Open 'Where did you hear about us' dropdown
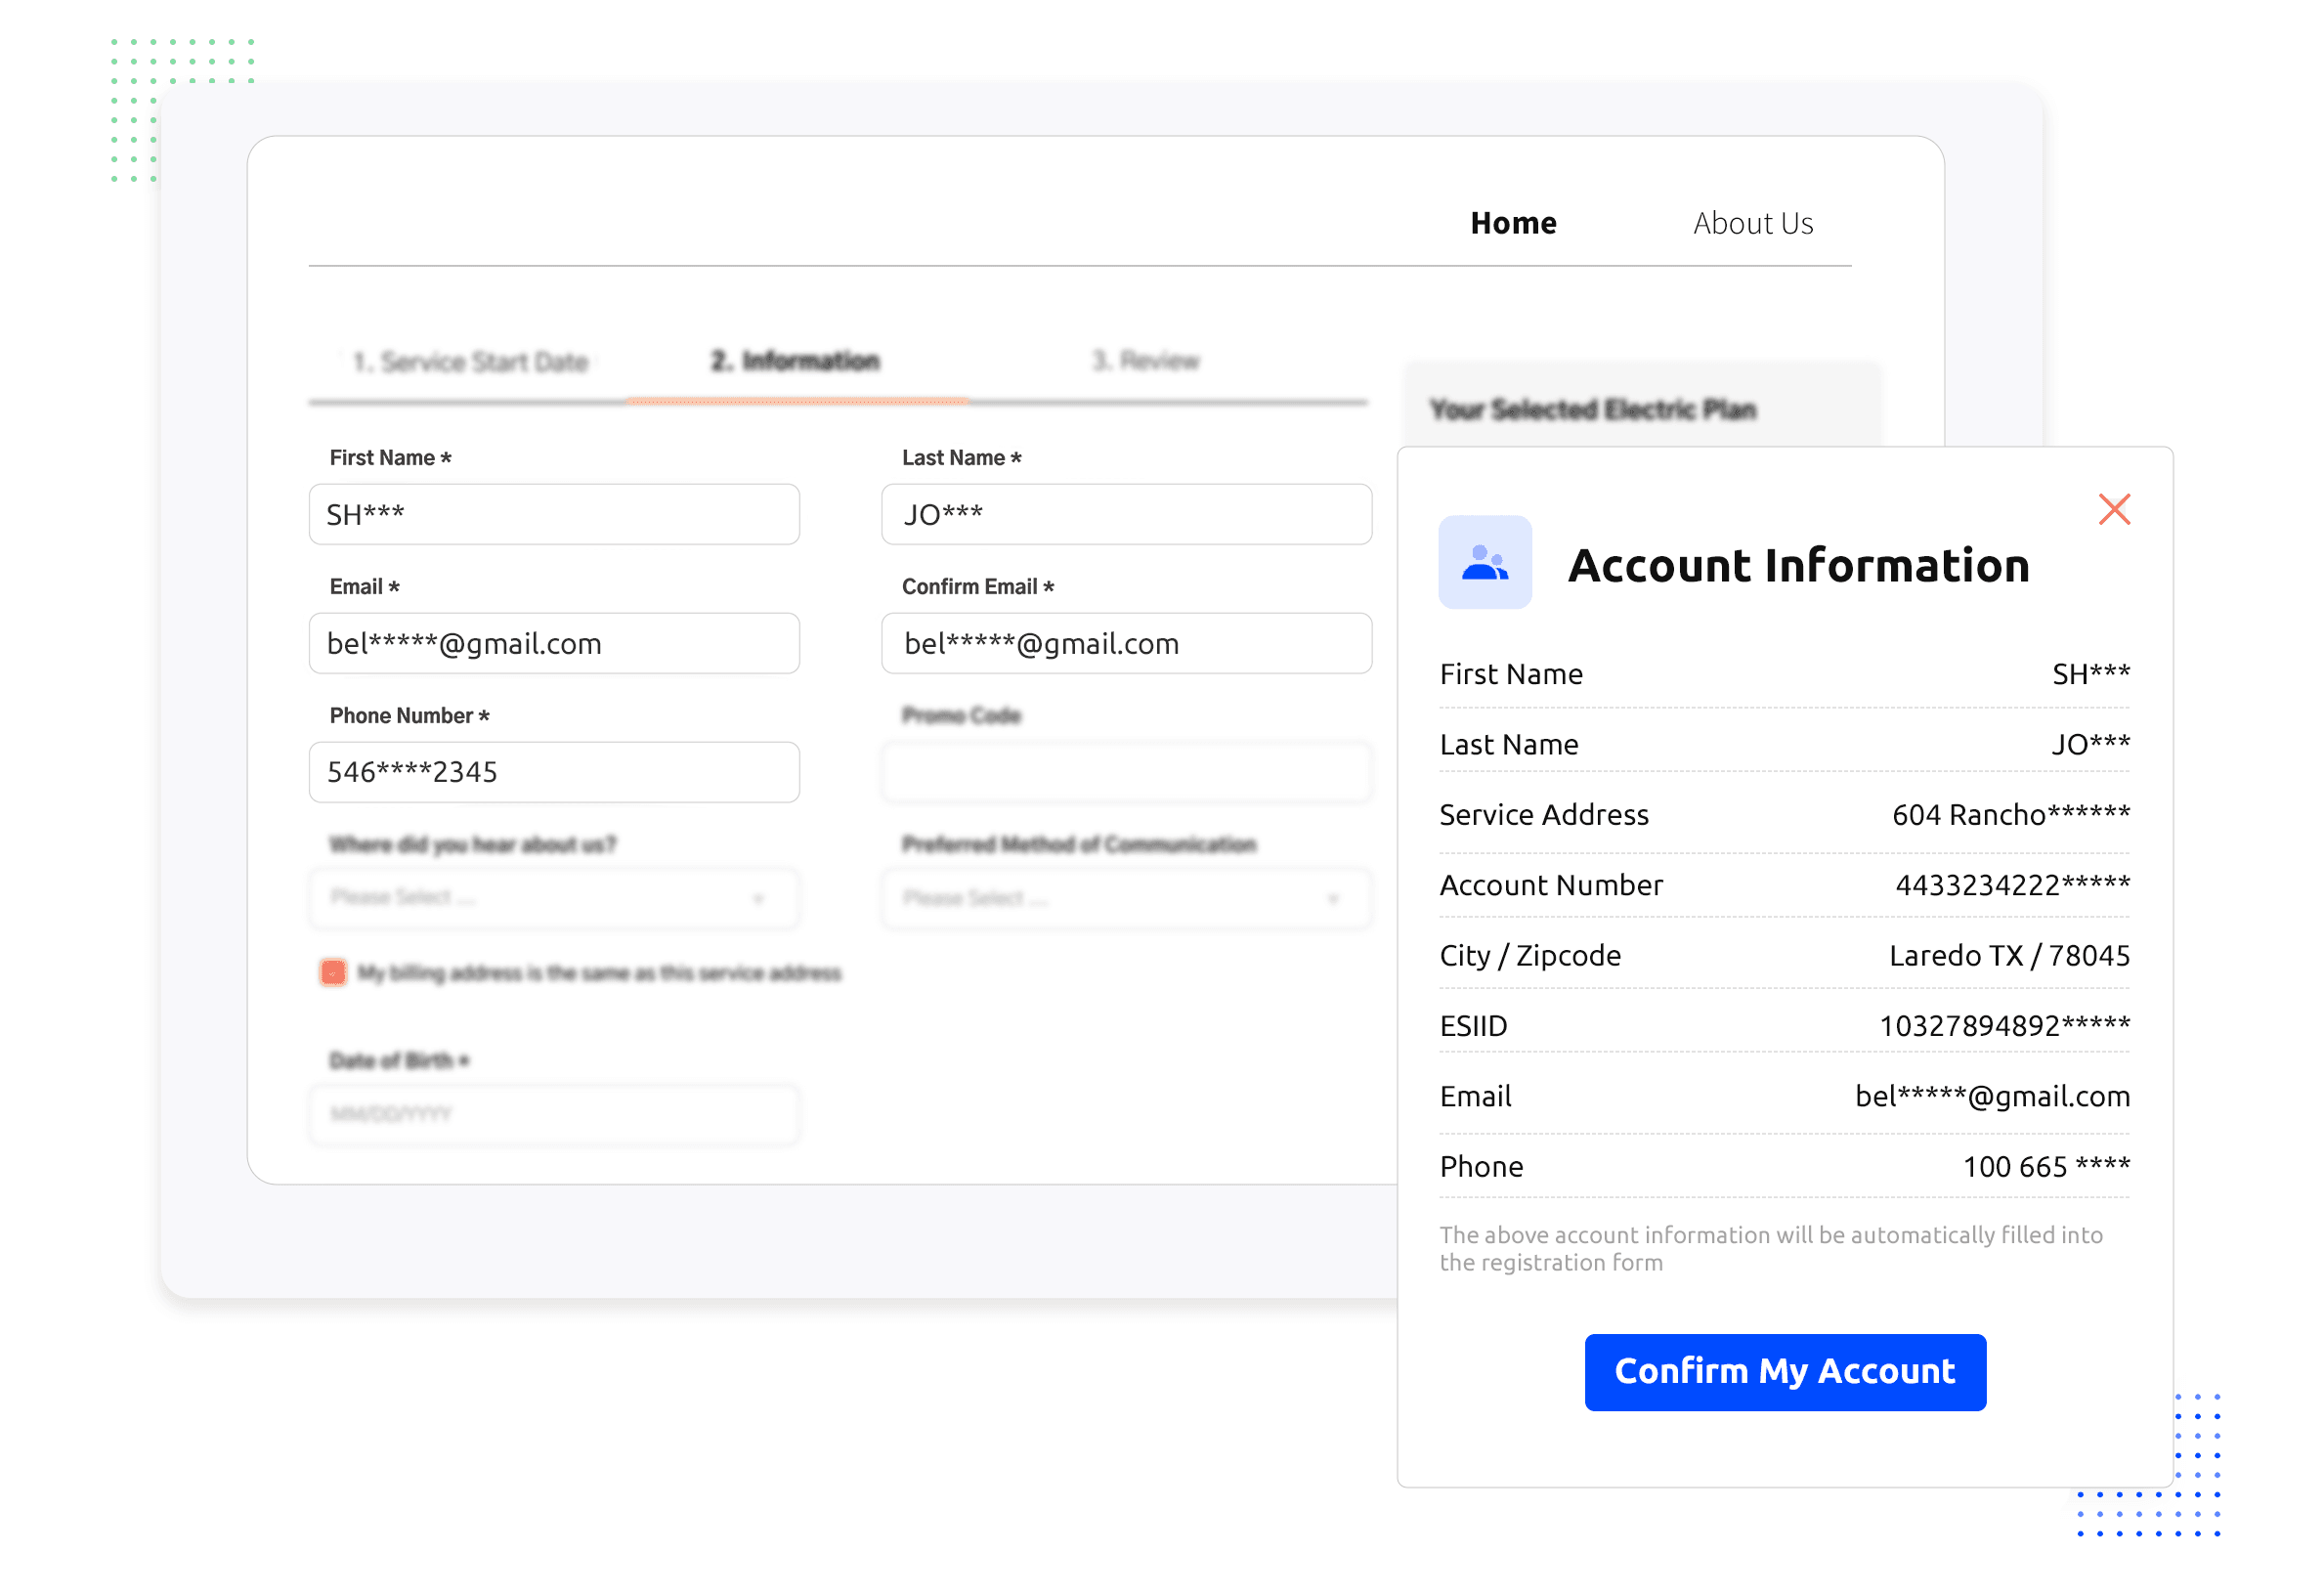The height and width of the screenshot is (1595, 2324). pos(553,897)
